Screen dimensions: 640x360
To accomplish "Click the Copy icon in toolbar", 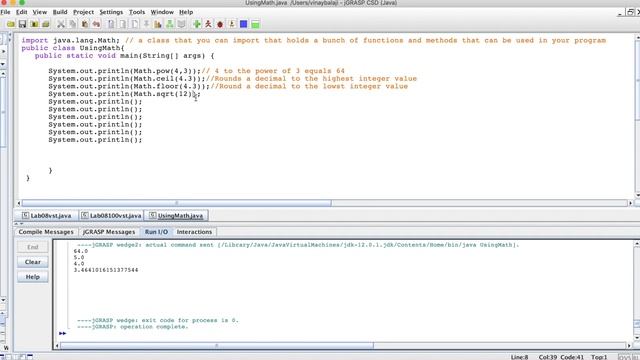I will [73, 24].
